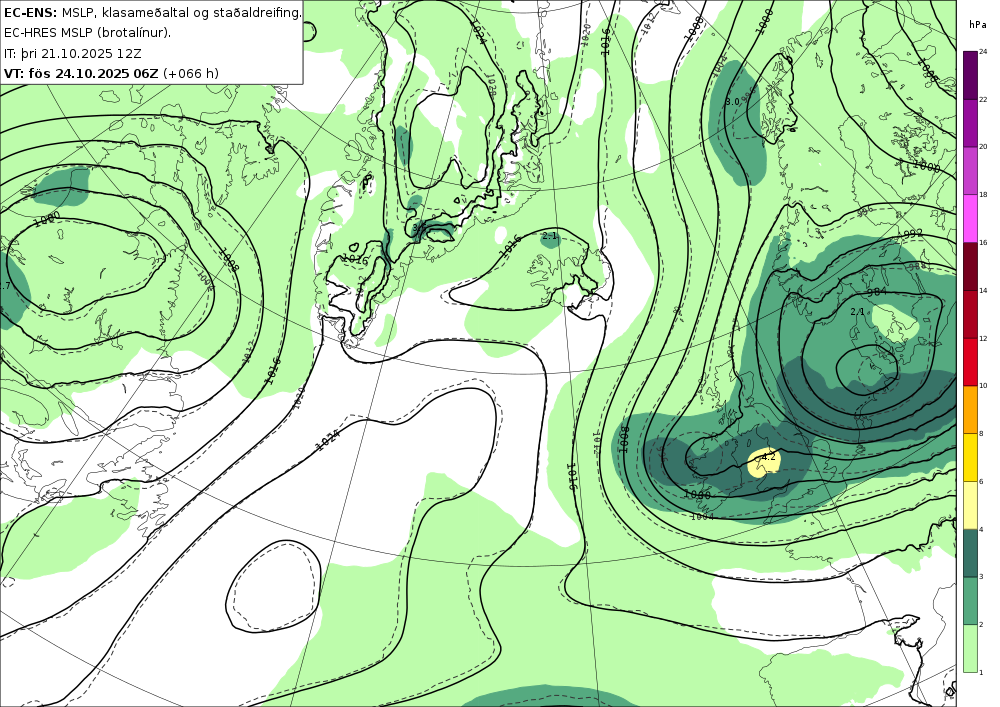This screenshot has height=707, width=1000.
Task: Click the light green 1–2 hPa legend swatch
Action: [x=971, y=648]
